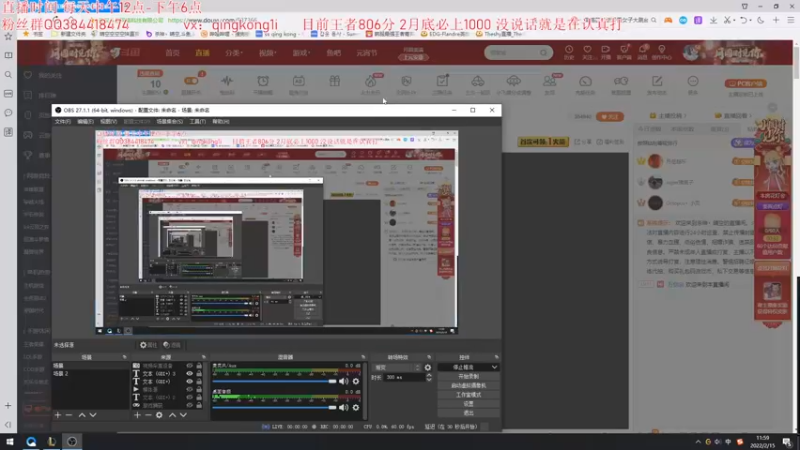This screenshot has height=450, width=800.
Task: Toggle the lock on the media source row
Action: pyautogui.click(x=199, y=389)
